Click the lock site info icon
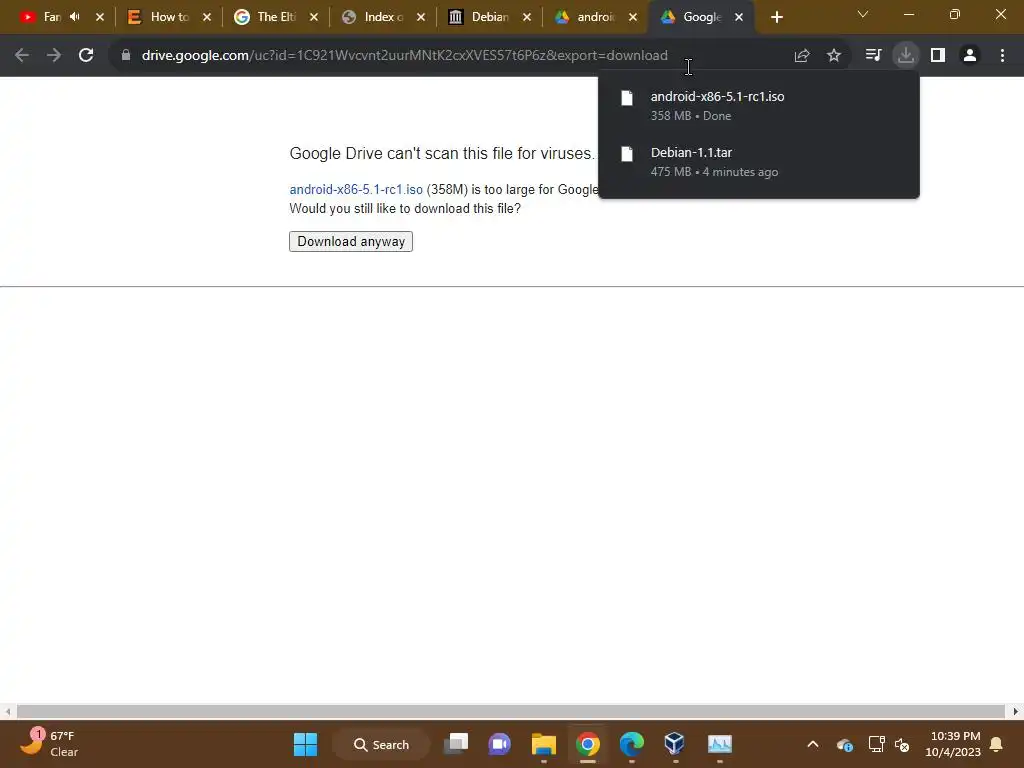This screenshot has width=1024, height=768. 126,56
